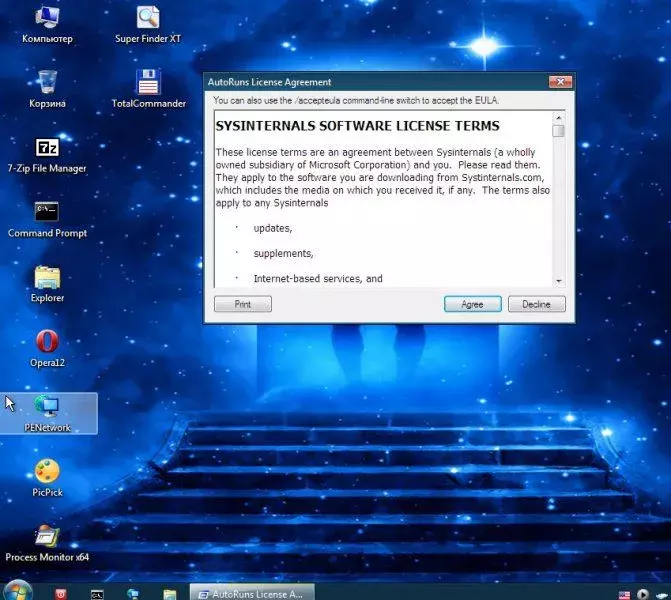
Task: Click the Agree button
Action: pos(472,304)
